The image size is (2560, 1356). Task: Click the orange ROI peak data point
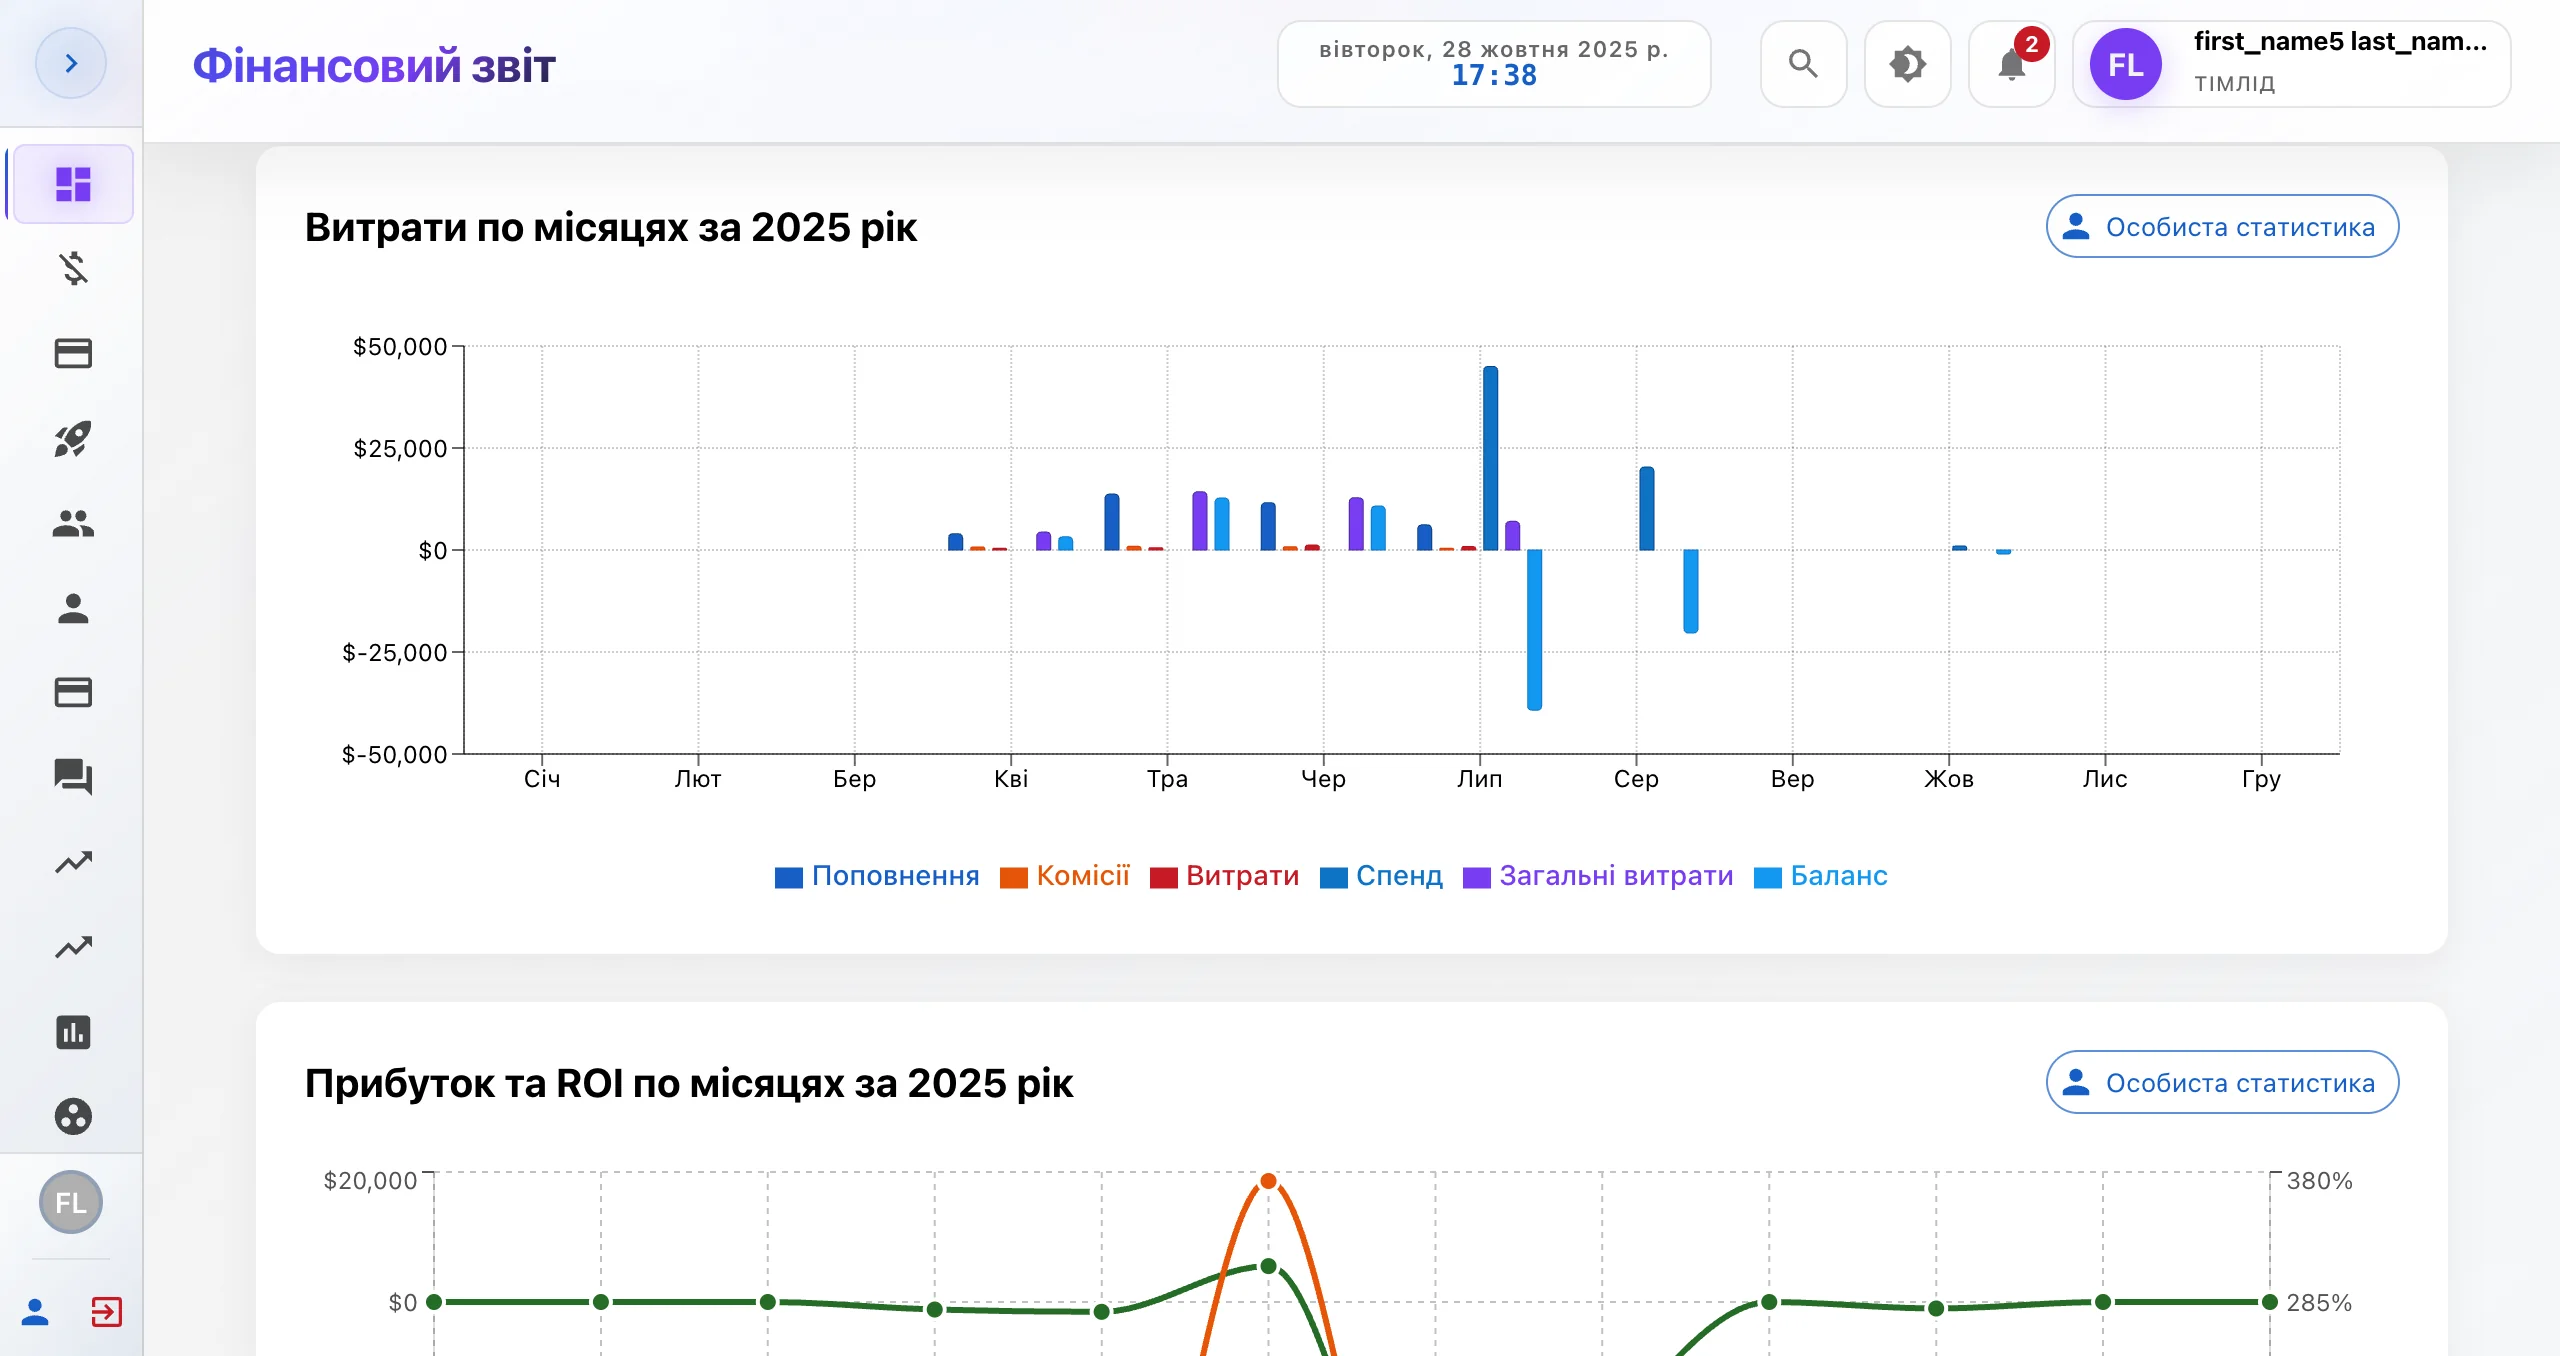[x=1268, y=1181]
